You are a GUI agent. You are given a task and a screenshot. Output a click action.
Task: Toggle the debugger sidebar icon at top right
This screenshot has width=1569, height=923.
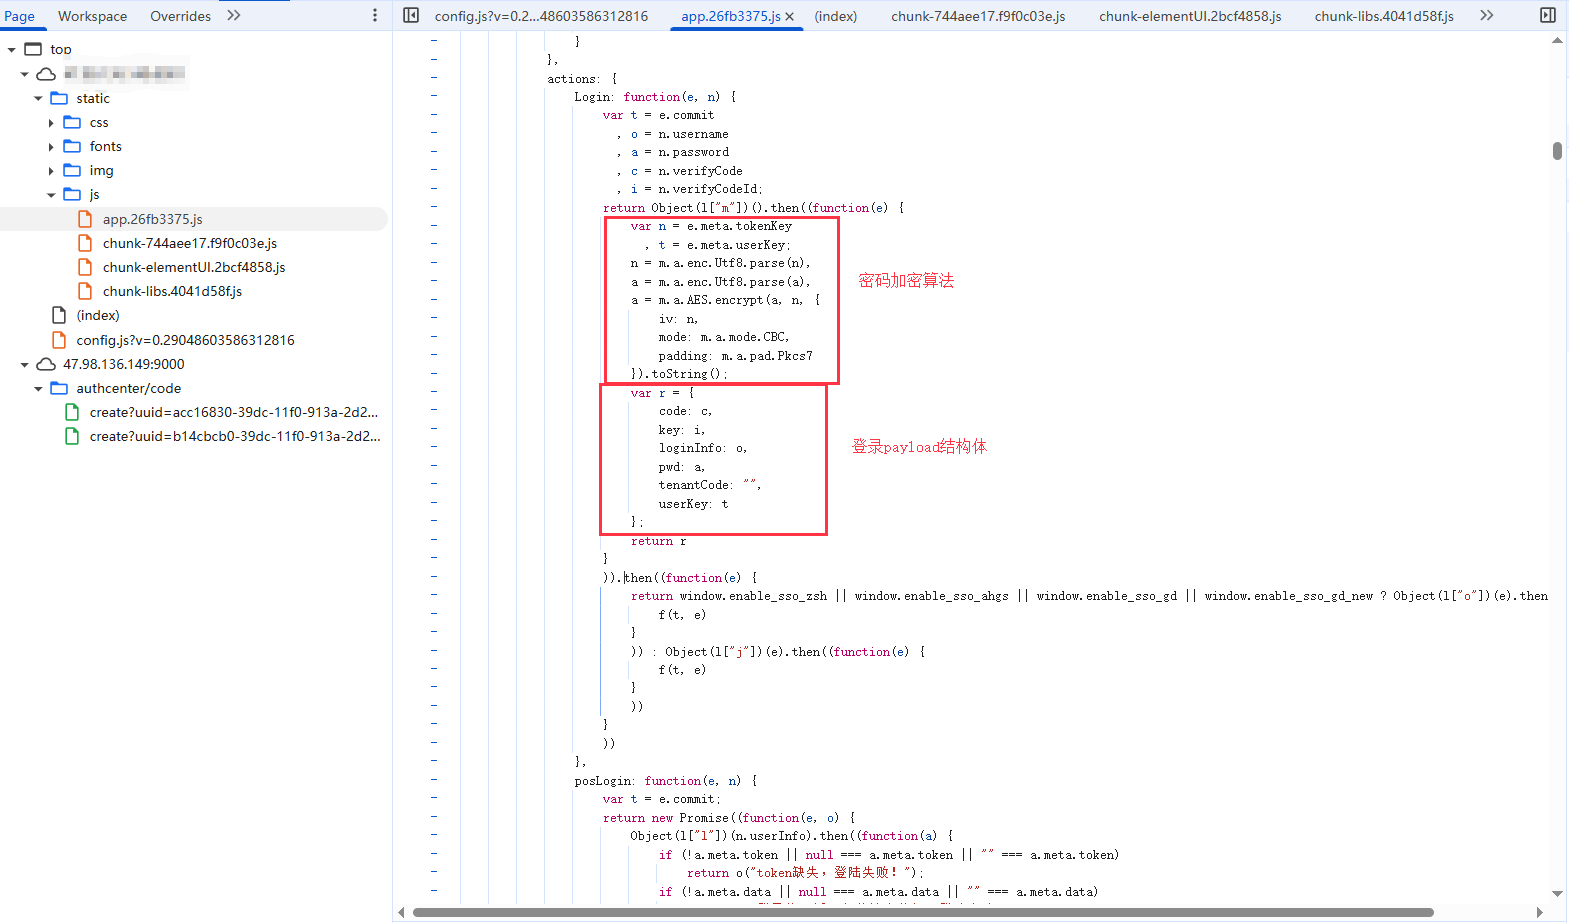[x=1547, y=16]
